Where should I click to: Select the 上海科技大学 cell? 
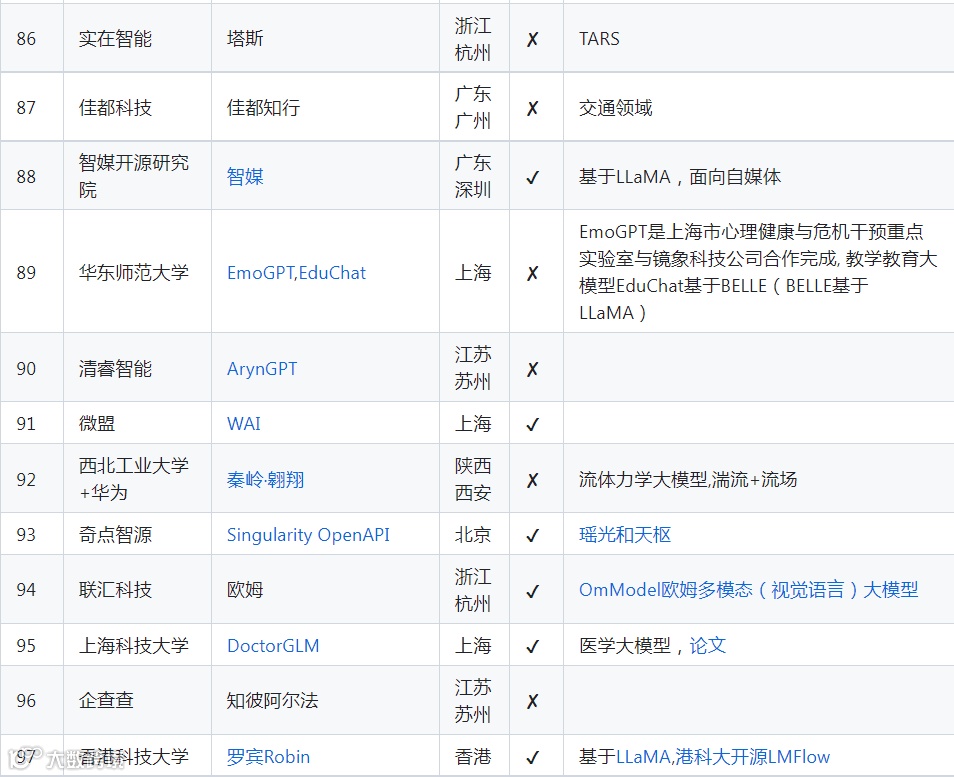(138, 644)
